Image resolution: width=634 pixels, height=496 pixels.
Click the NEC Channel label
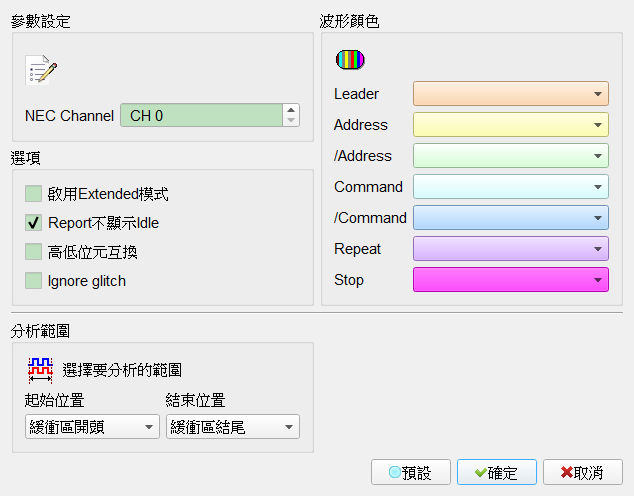click(69, 116)
